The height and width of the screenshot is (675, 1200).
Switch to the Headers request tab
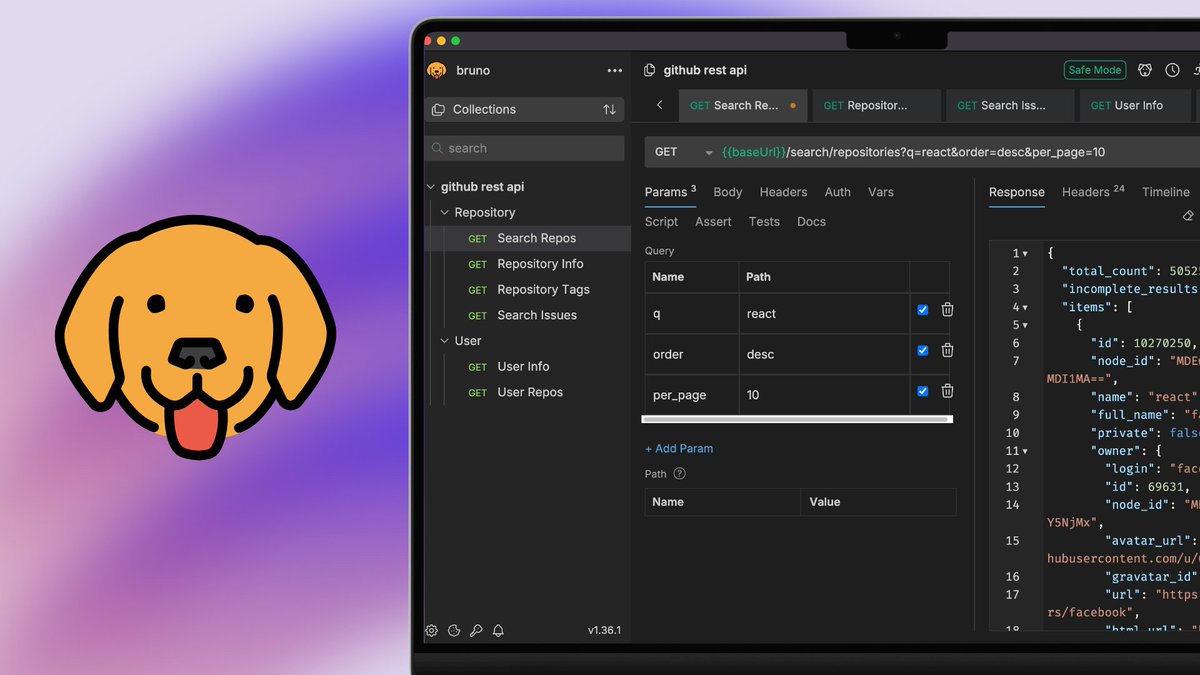click(783, 192)
